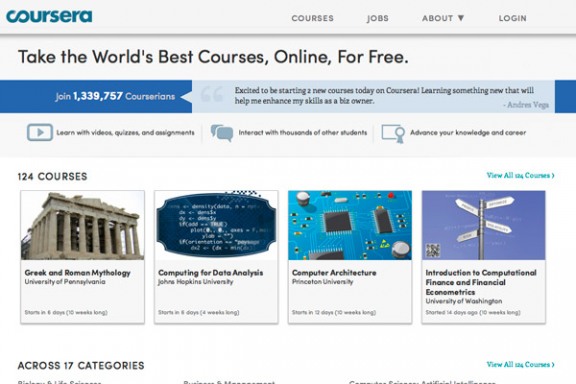Click View All link beside categories heading
This screenshot has height=384, width=576.
pyautogui.click(x=520, y=365)
